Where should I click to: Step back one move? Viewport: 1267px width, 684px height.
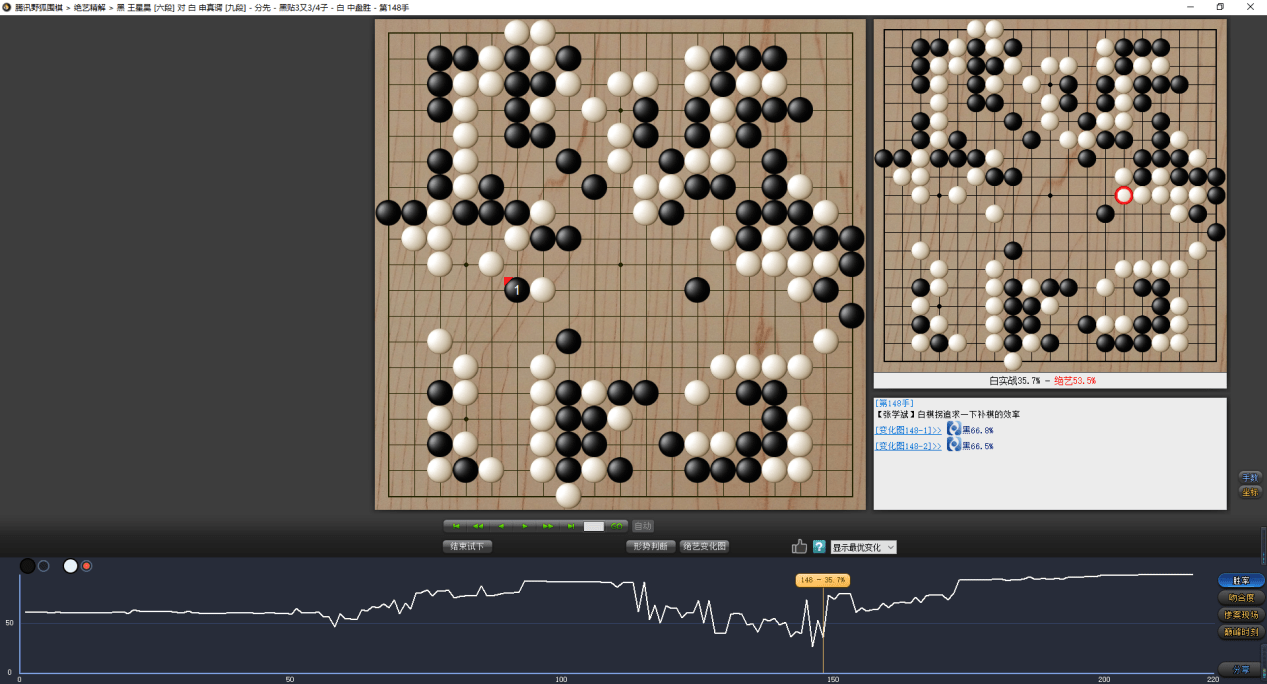click(502, 526)
